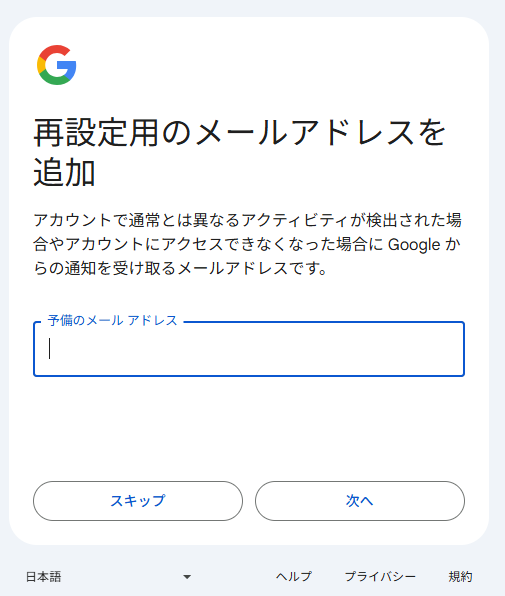The height and width of the screenshot is (596, 505).
Task: Click the word Google in the description
Action: (414, 244)
